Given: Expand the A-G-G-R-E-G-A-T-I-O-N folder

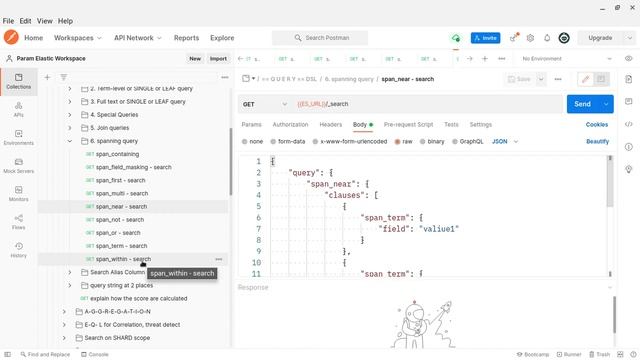Looking at the screenshot, I should pyautogui.click(x=64, y=311).
